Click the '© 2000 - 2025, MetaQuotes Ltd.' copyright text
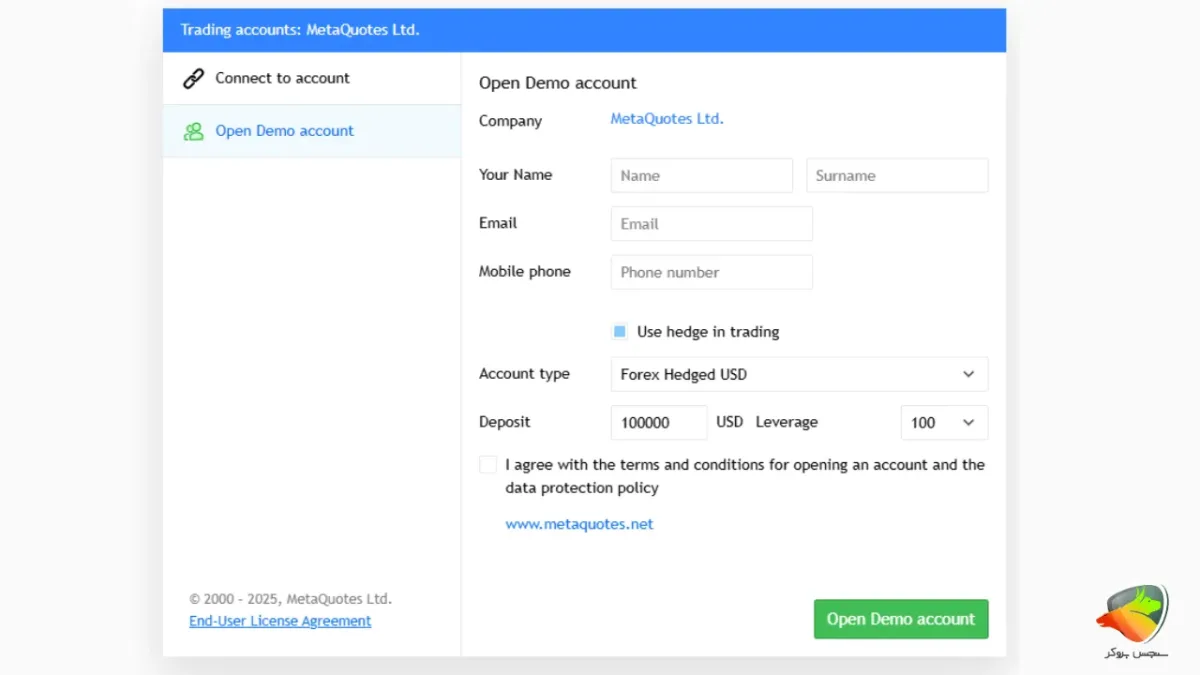The image size is (1200, 675). 291,599
